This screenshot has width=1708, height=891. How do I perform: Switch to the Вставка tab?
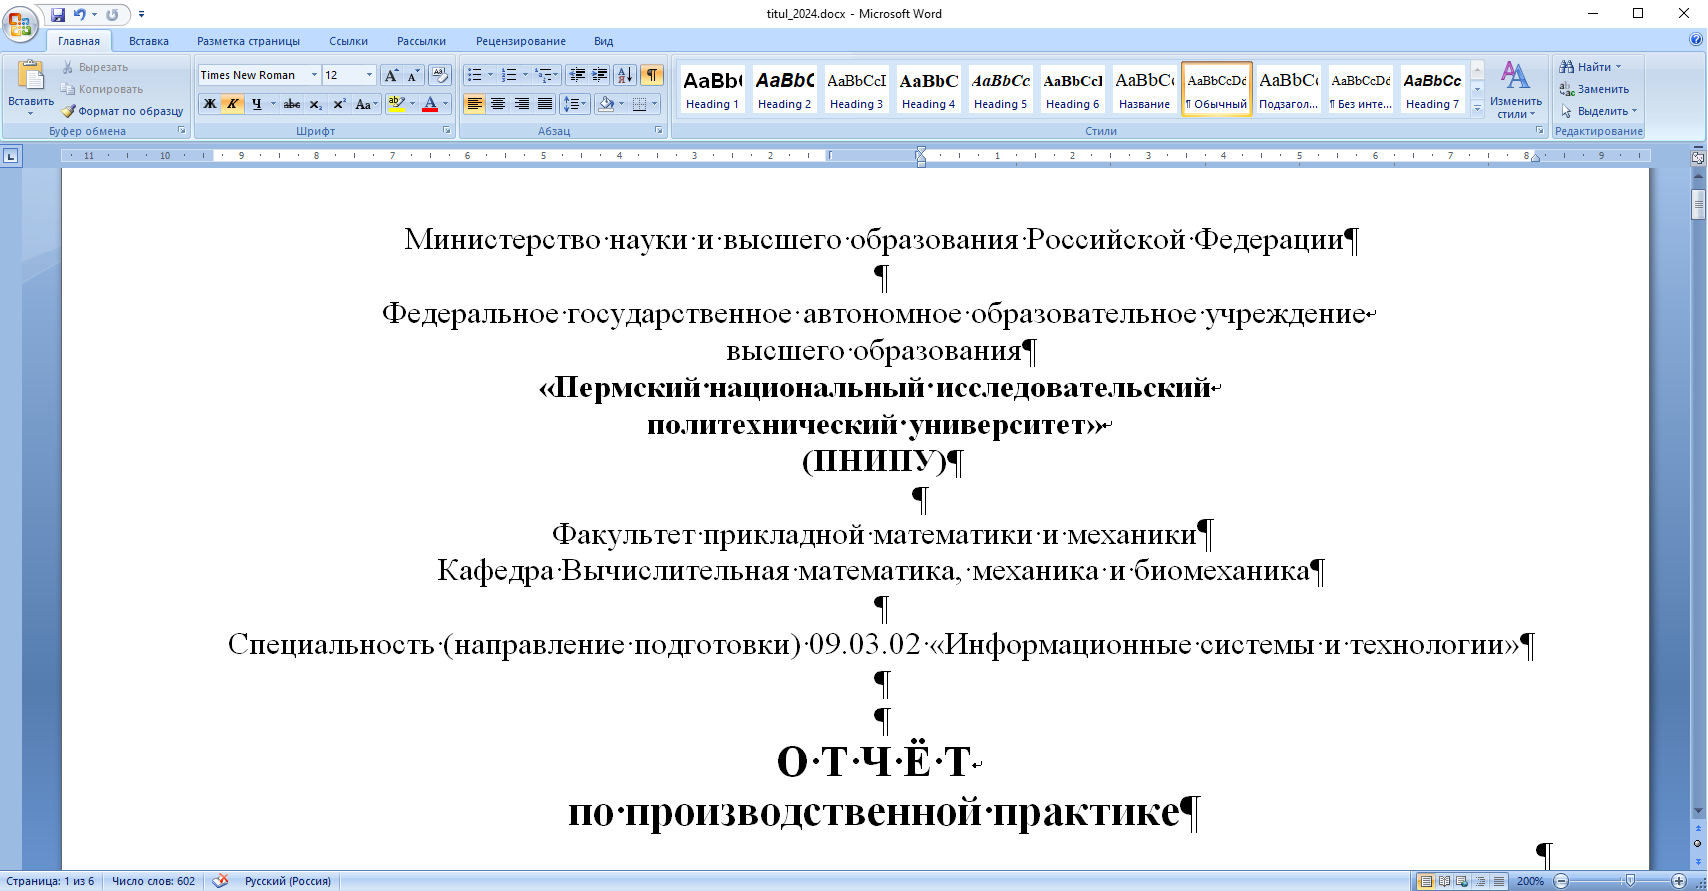coord(148,41)
